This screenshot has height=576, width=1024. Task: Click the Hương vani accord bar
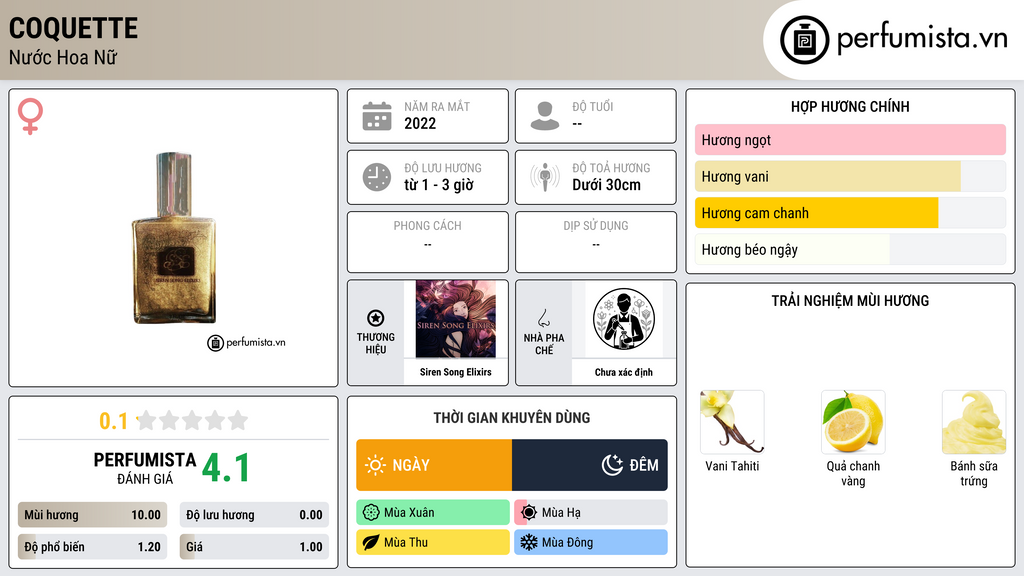pos(850,176)
